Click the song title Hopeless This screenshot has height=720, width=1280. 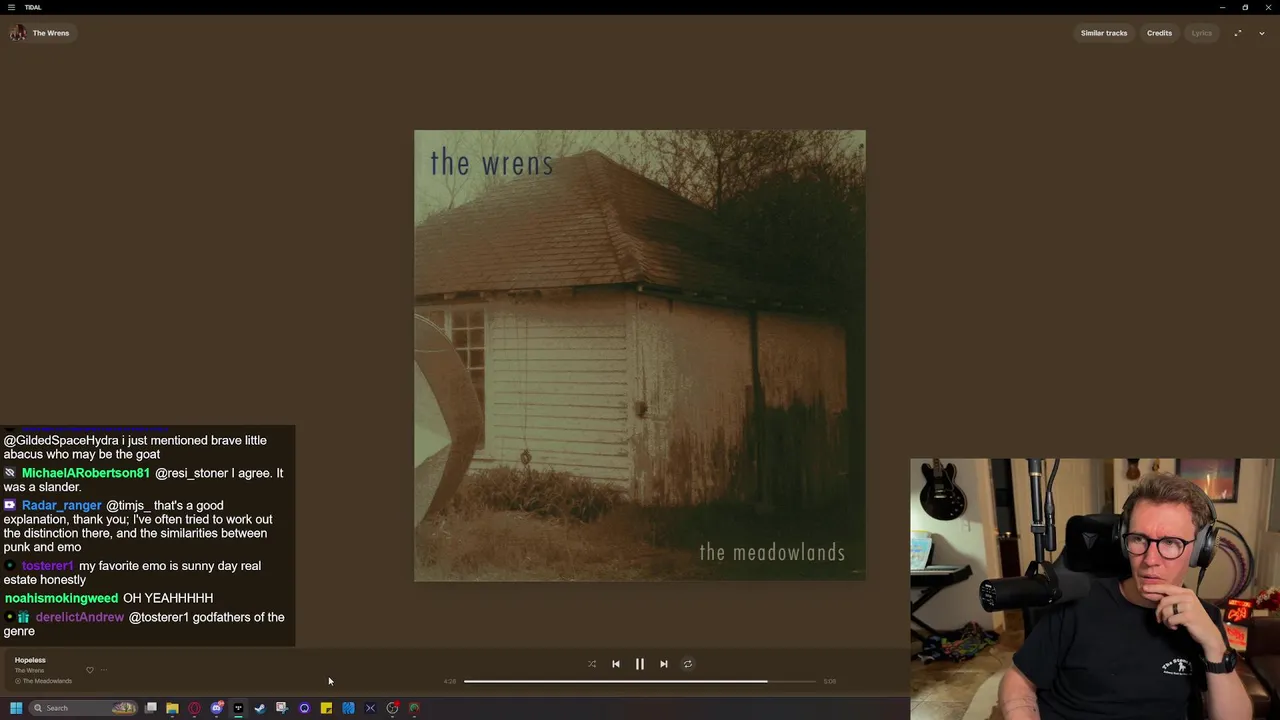(30, 660)
